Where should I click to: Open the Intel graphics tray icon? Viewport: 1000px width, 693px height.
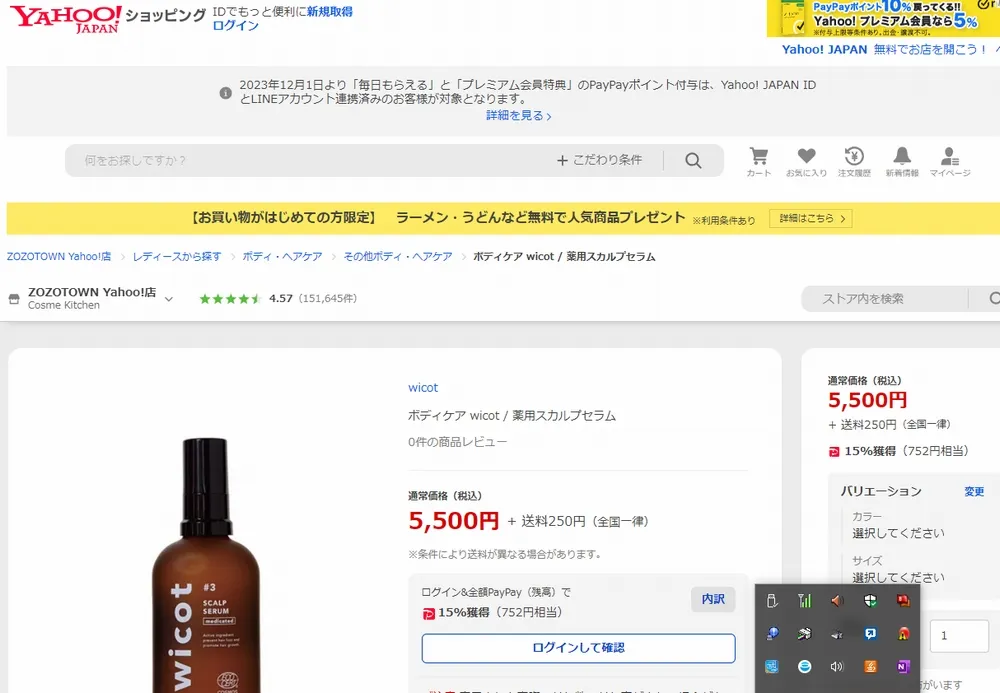click(x=772, y=667)
